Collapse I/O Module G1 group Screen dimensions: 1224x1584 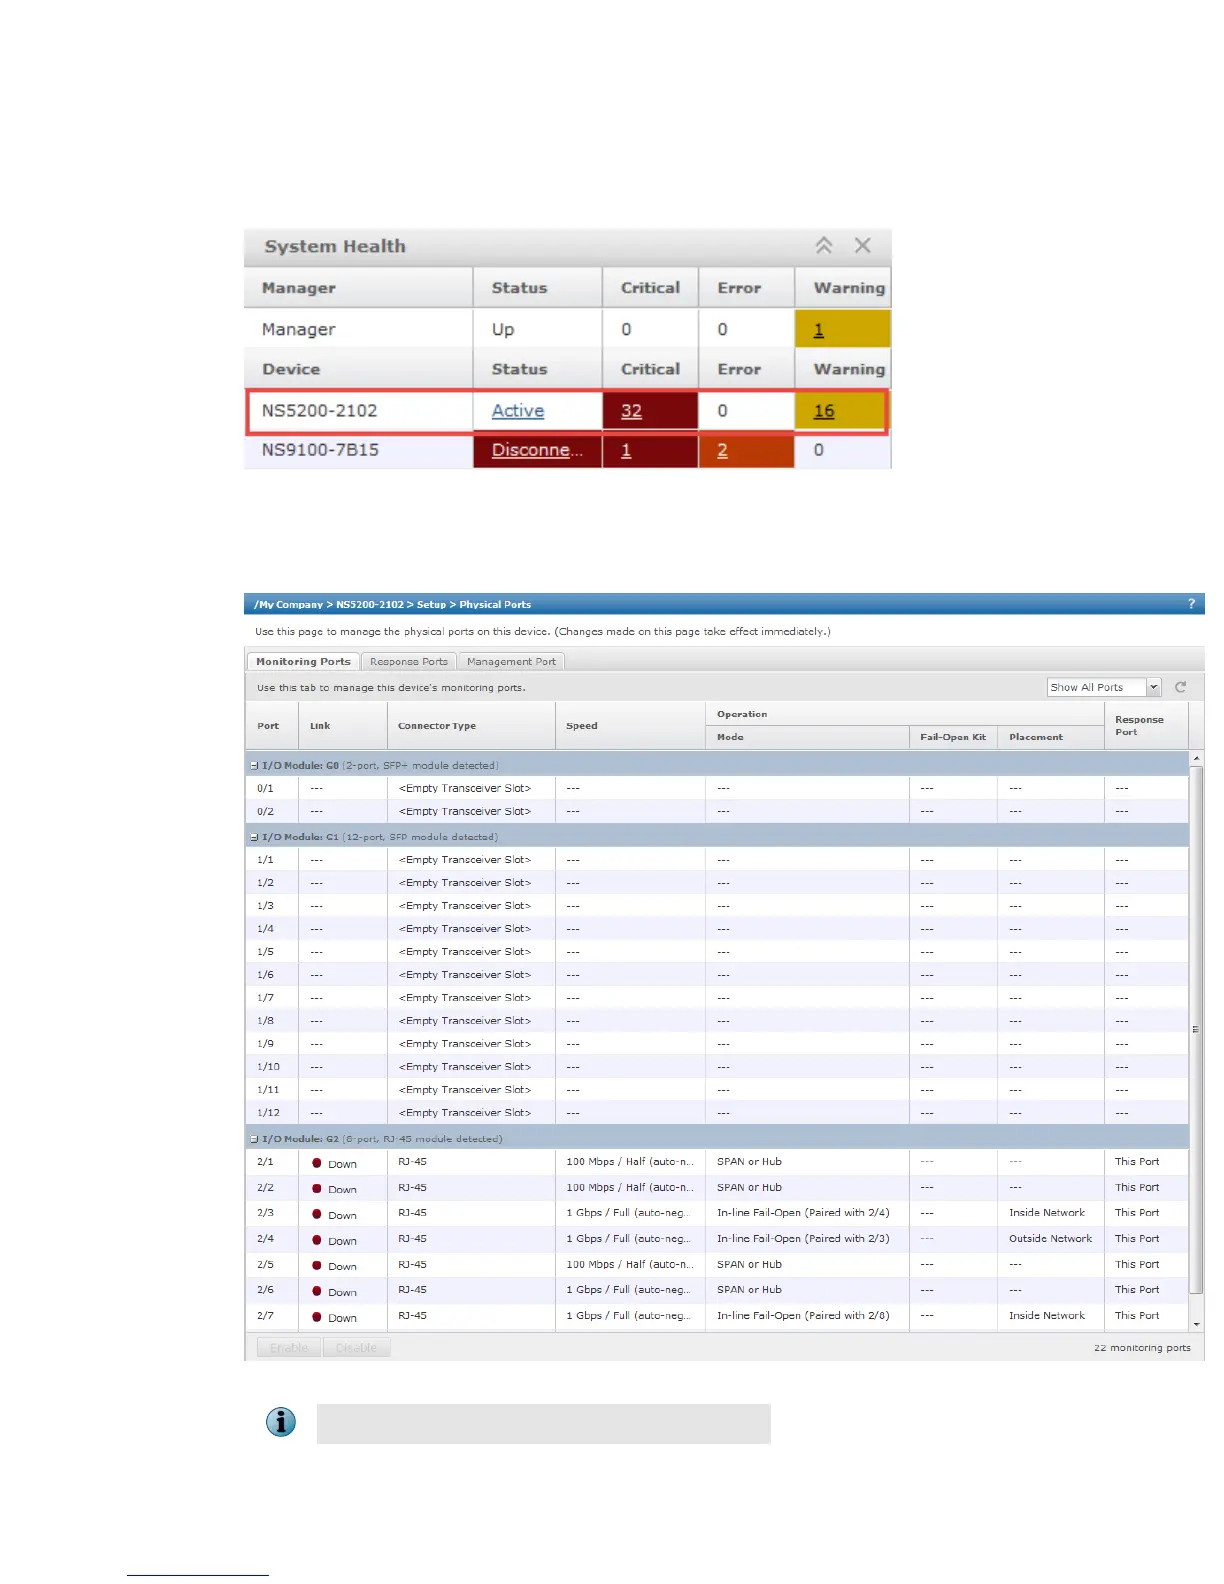254,837
